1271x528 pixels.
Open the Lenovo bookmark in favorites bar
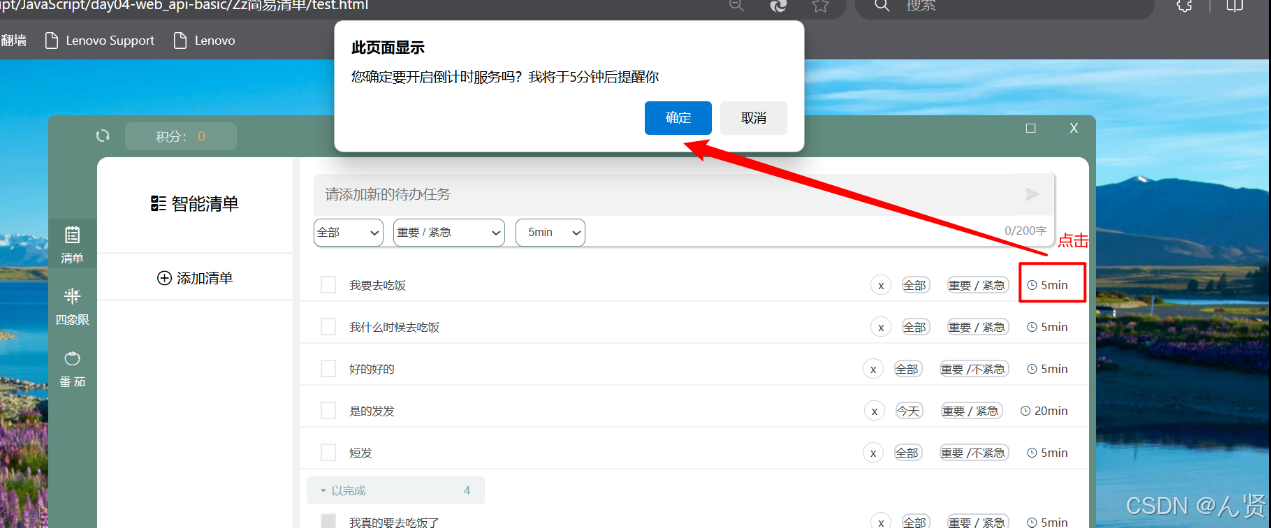pos(204,41)
